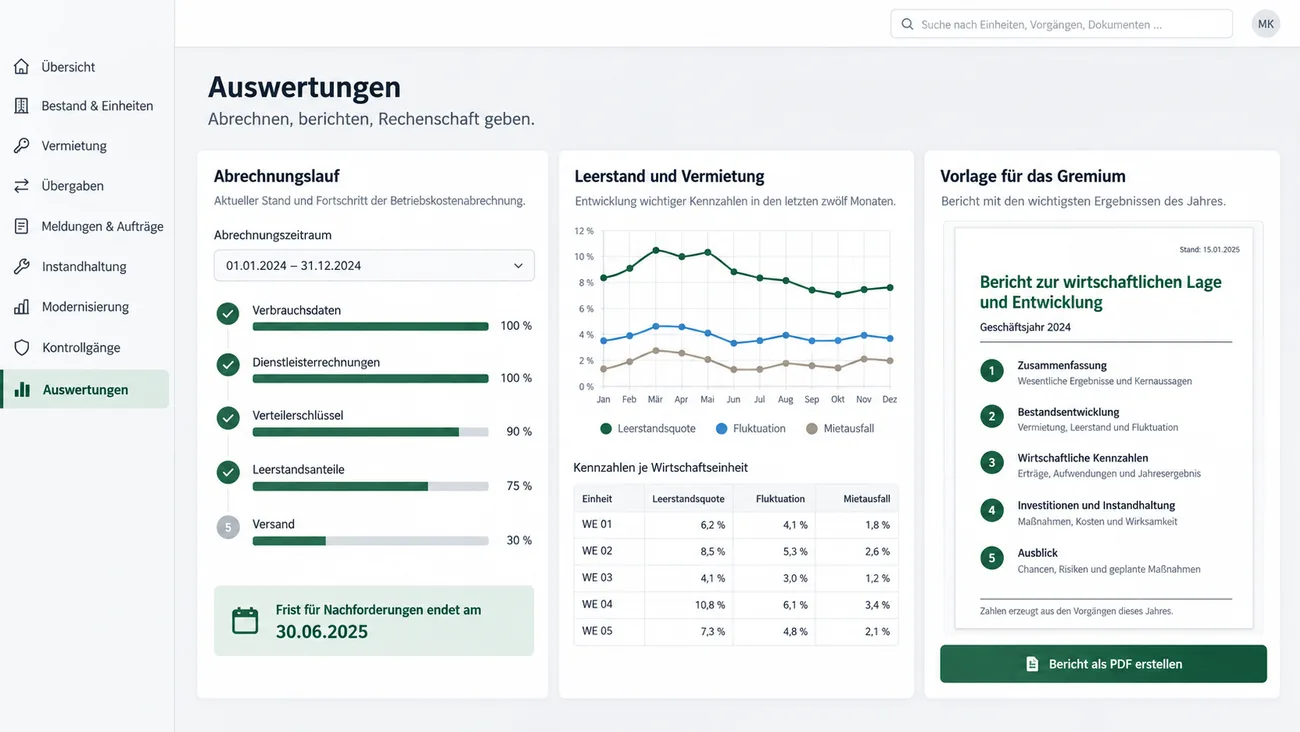1300x732 pixels.
Task: Open the report preview titled Bericht zur wirtschaftlichen Lage
Action: point(1103,429)
